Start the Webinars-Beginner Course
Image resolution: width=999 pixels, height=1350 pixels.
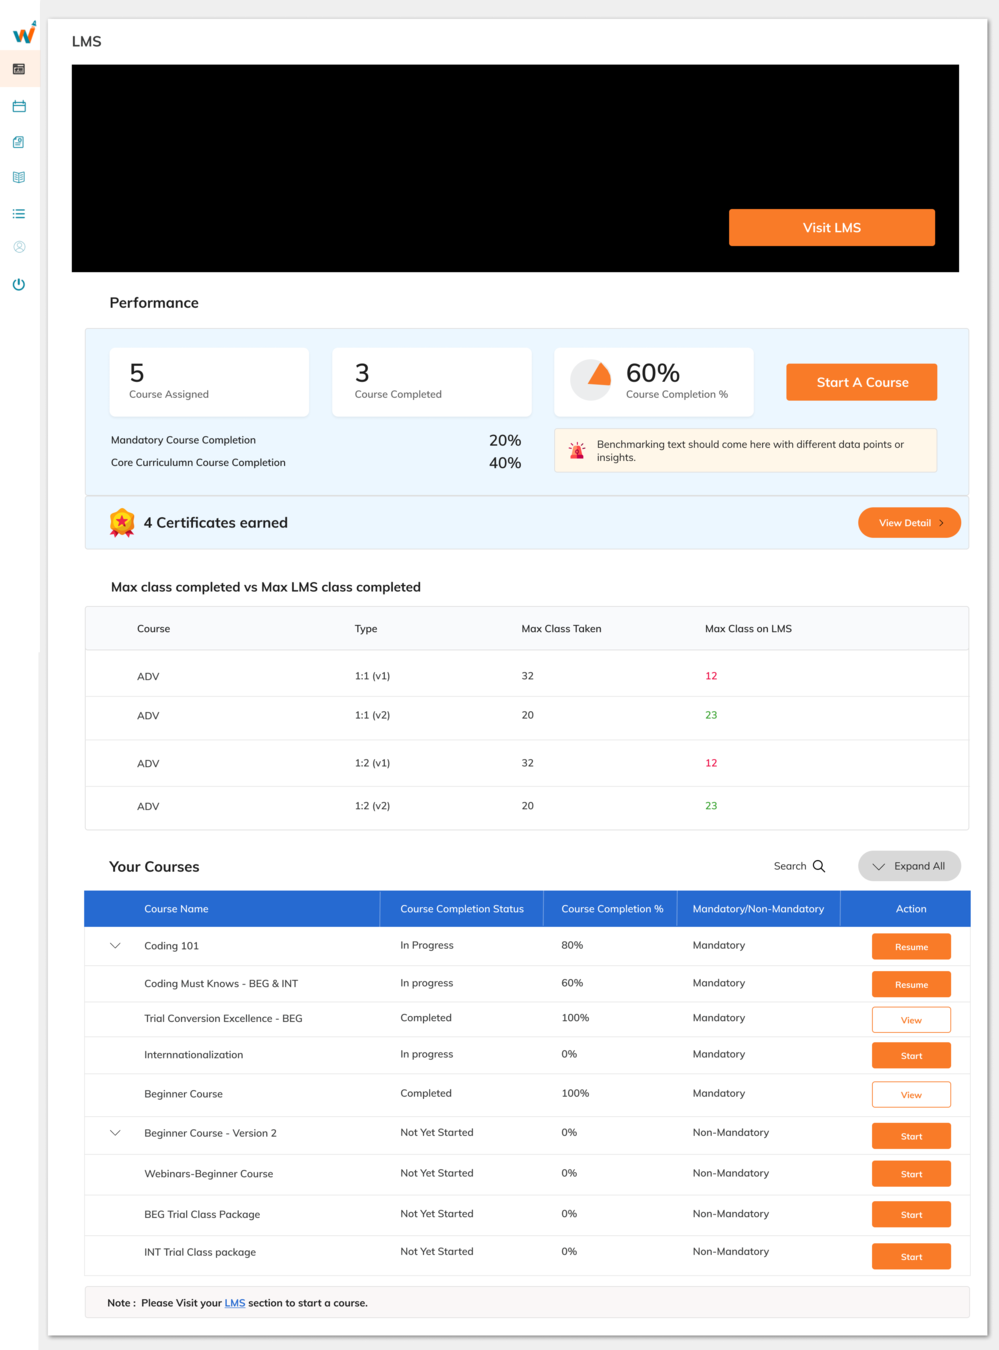[911, 1174]
